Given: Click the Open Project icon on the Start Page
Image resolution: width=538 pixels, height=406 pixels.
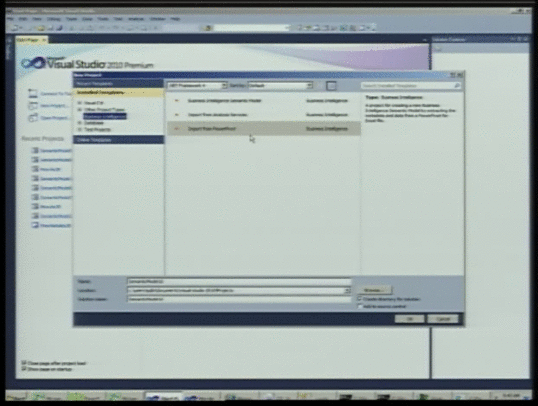Looking at the screenshot, I should point(33,118).
